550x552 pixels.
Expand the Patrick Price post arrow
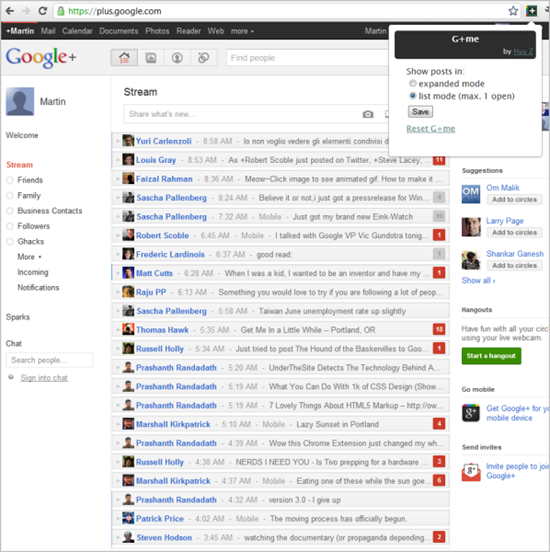(x=118, y=518)
